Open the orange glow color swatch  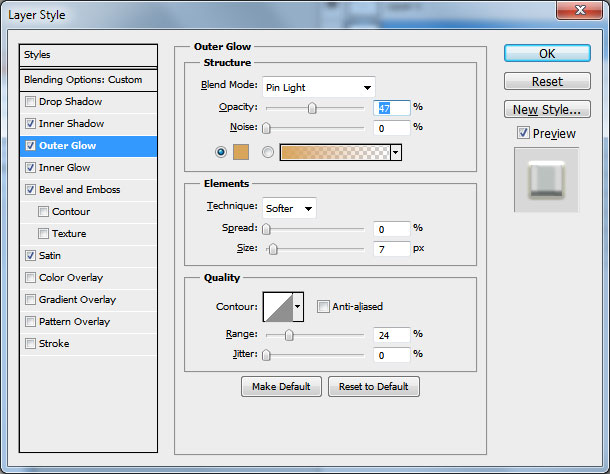[x=241, y=152]
